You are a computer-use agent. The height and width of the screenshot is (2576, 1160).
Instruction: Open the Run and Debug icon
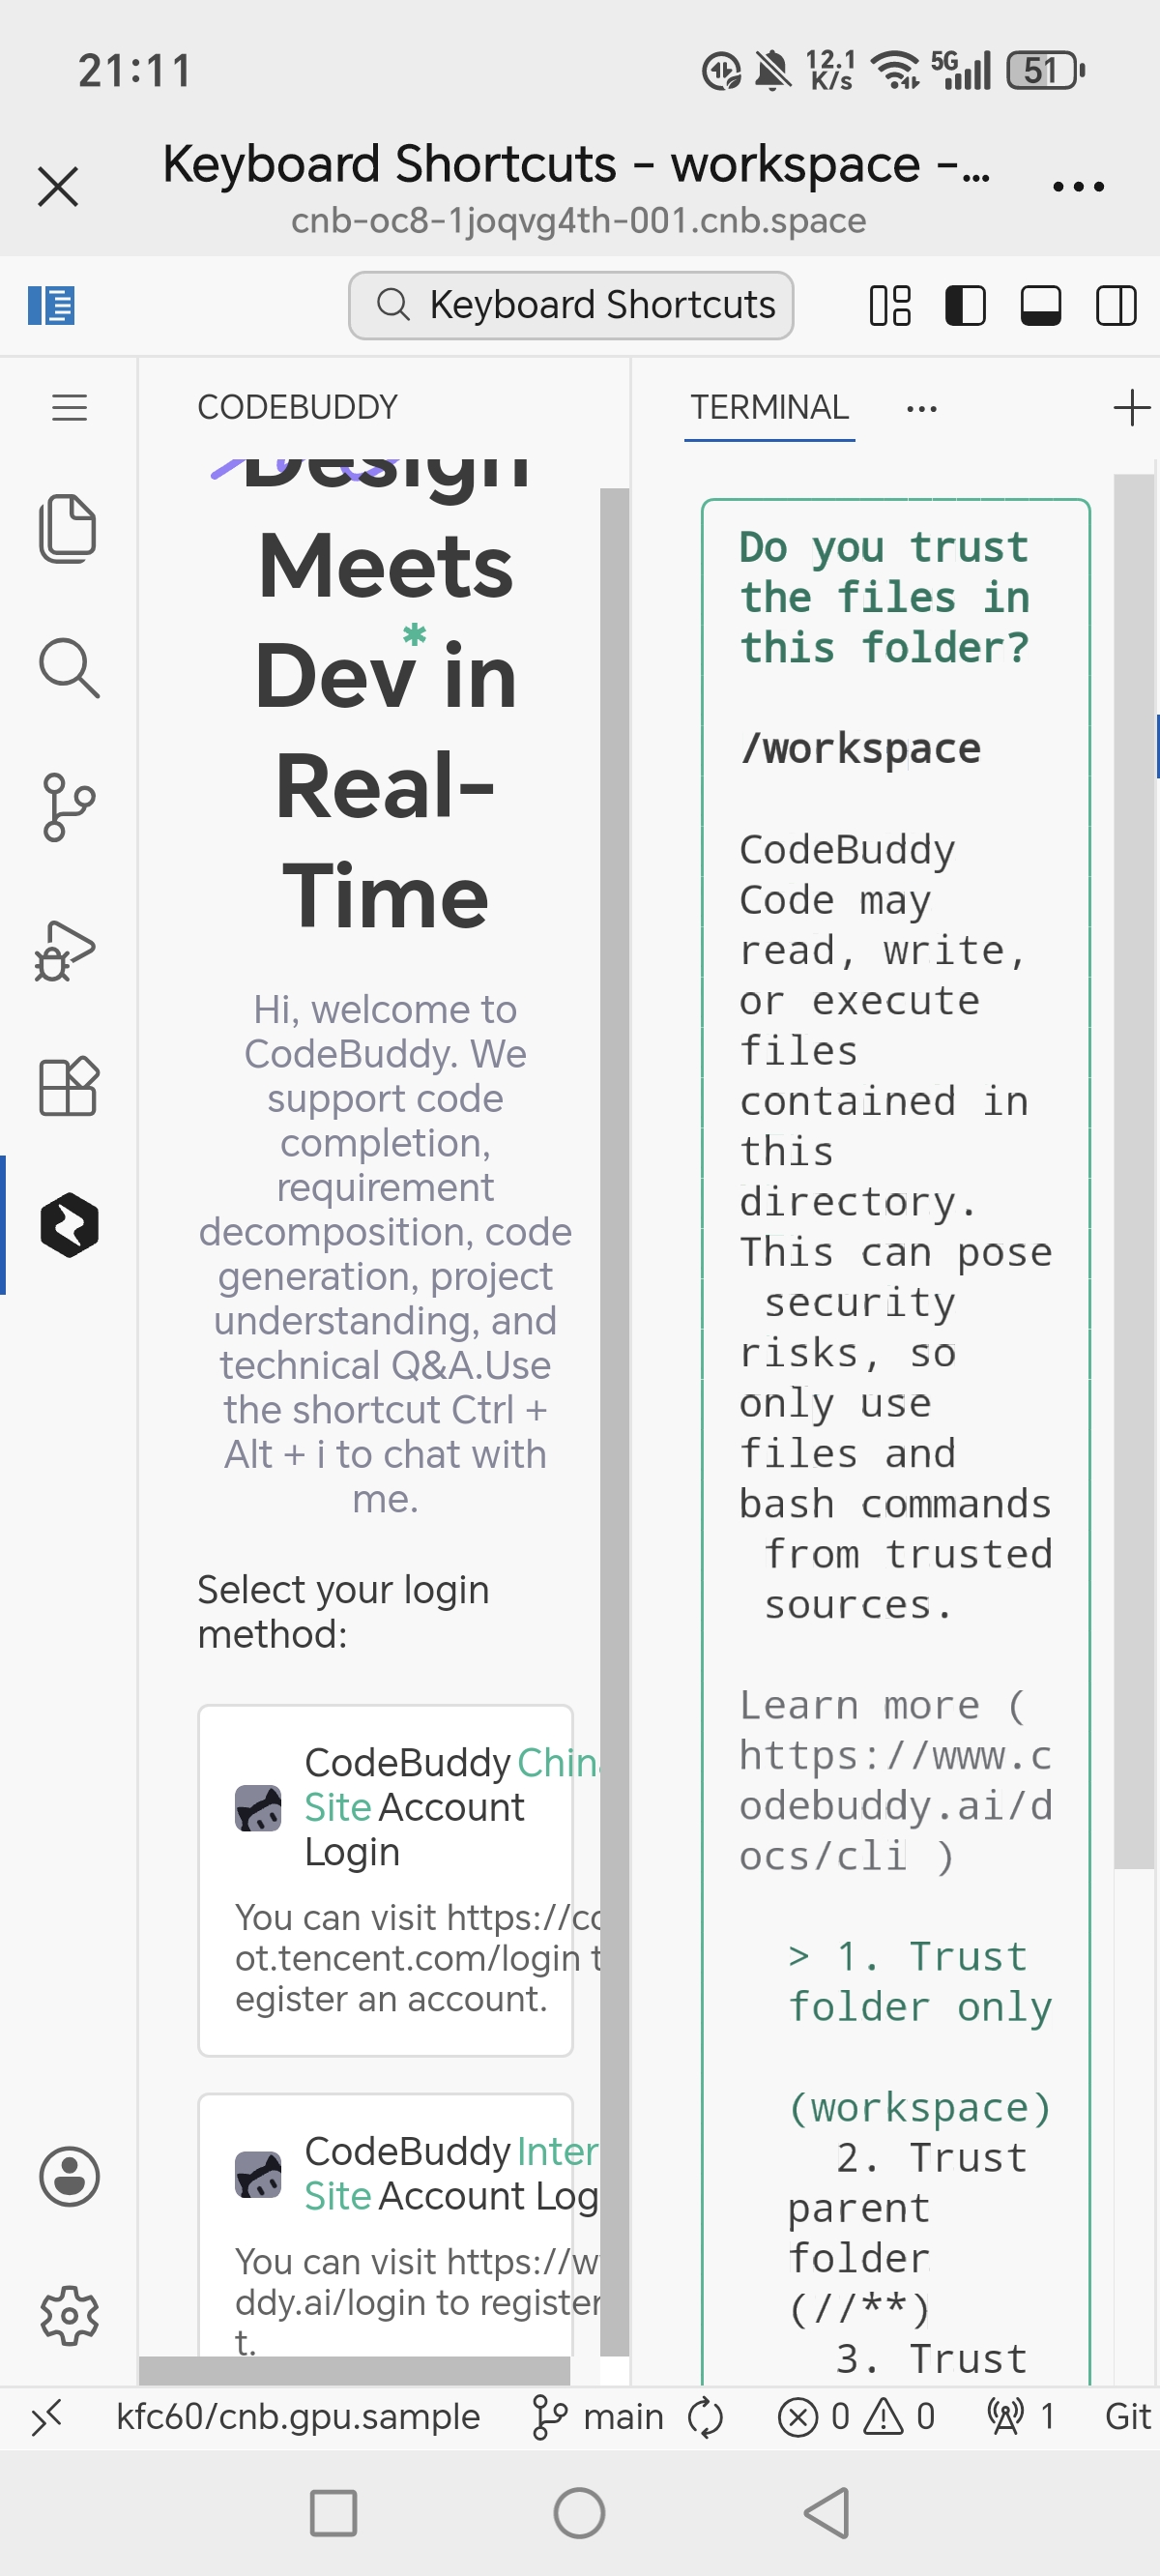[66, 949]
